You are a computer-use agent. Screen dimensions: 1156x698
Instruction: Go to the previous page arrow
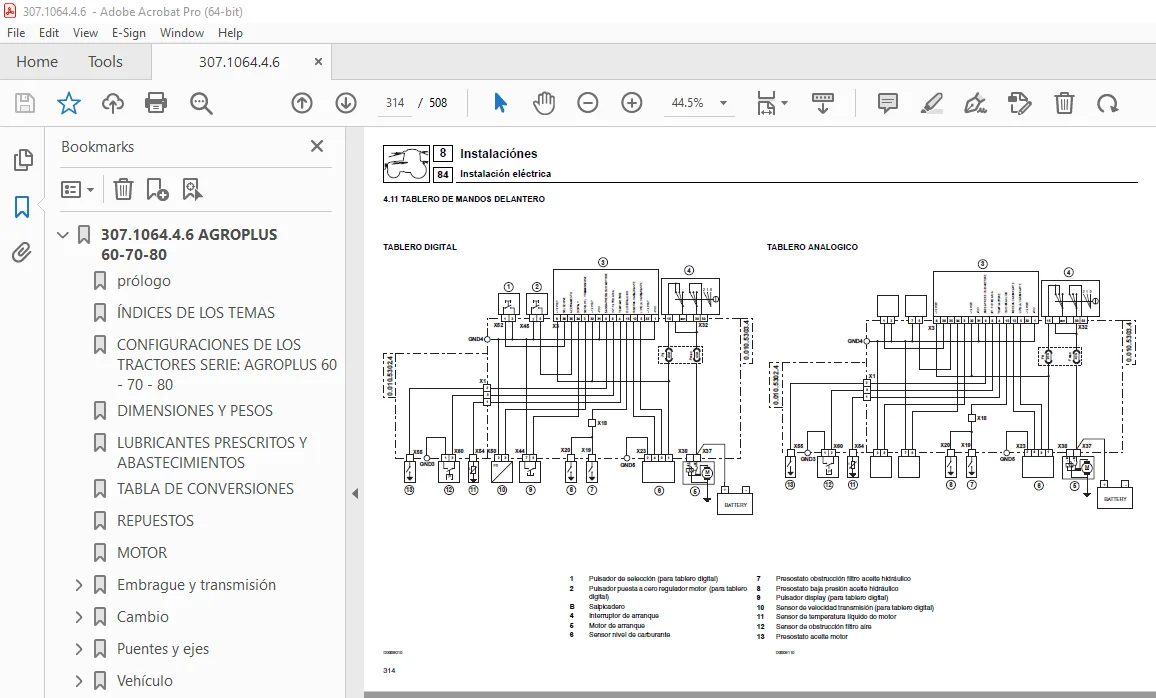(302, 103)
